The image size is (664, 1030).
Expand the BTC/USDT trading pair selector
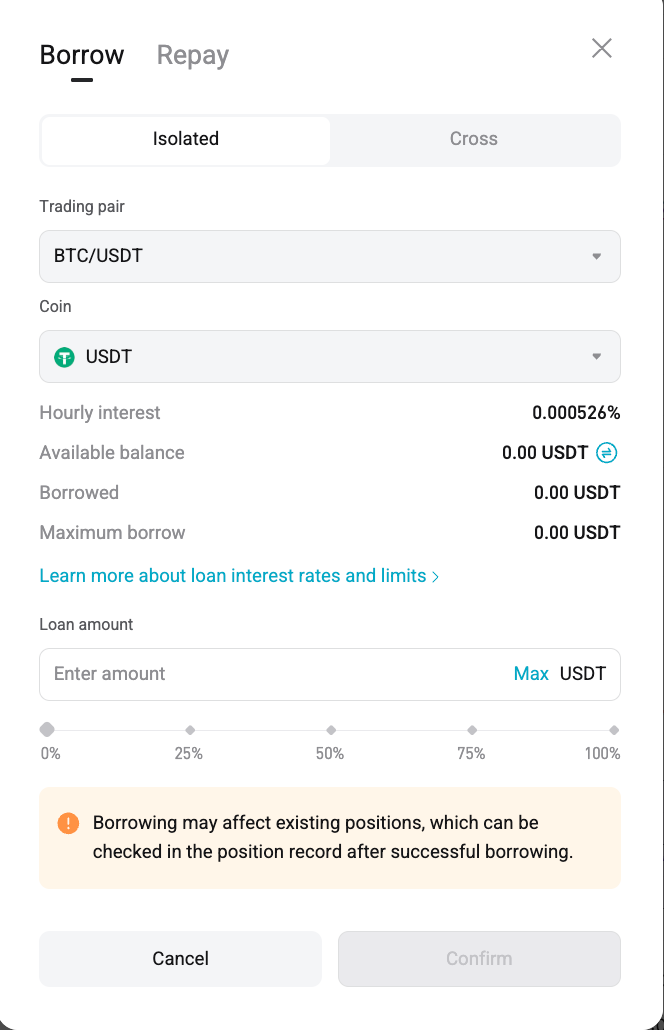[x=330, y=256]
